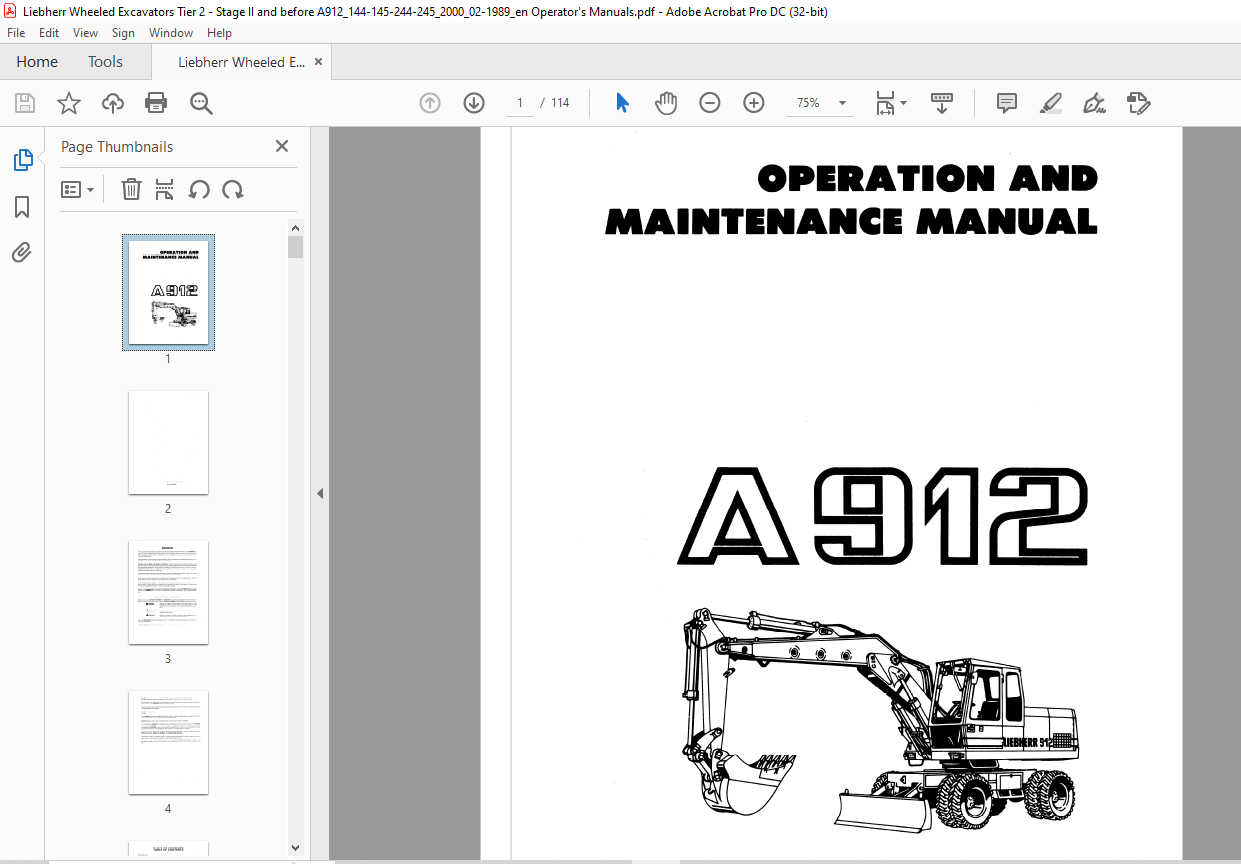Image resolution: width=1241 pixels, height=864 pixels.
Task: Delete selected page with trash icon
Action: pos(131,189)
